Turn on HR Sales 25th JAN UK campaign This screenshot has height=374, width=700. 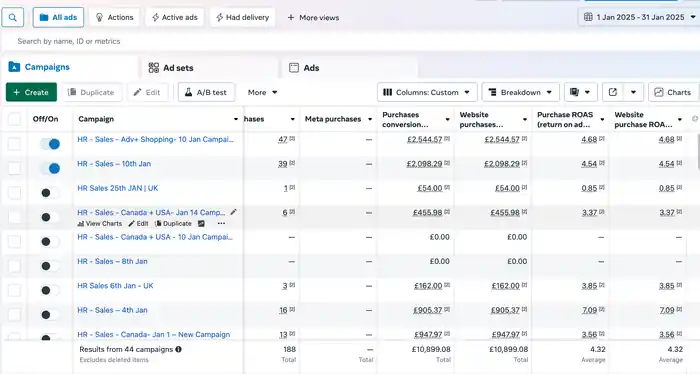[50, 193]
